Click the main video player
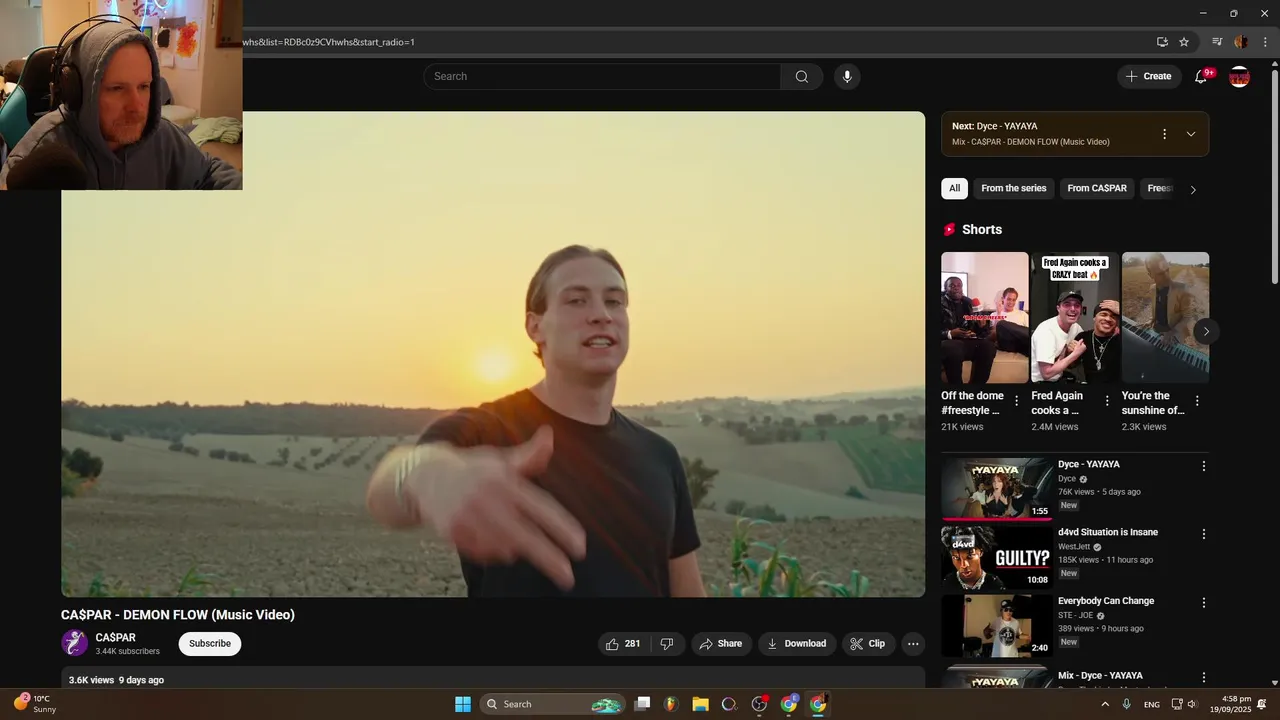1280x720 pixels. (493, 354)
